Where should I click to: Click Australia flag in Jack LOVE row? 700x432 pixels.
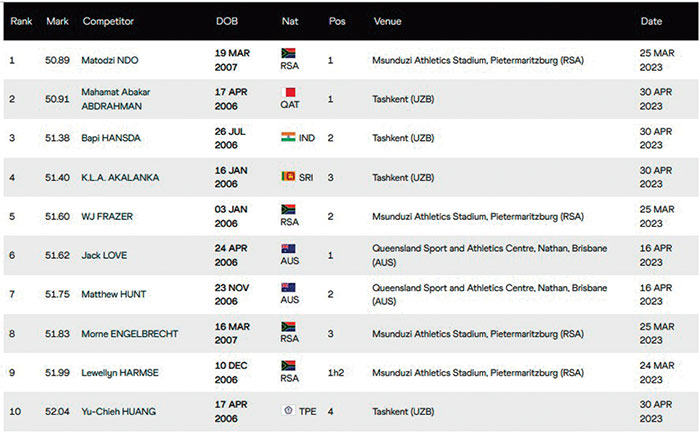[288, 248]
